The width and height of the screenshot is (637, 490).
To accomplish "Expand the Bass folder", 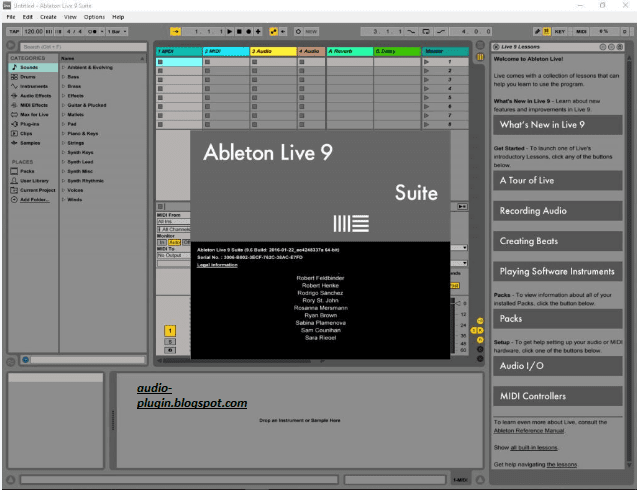I will click(x=64, y=77).
